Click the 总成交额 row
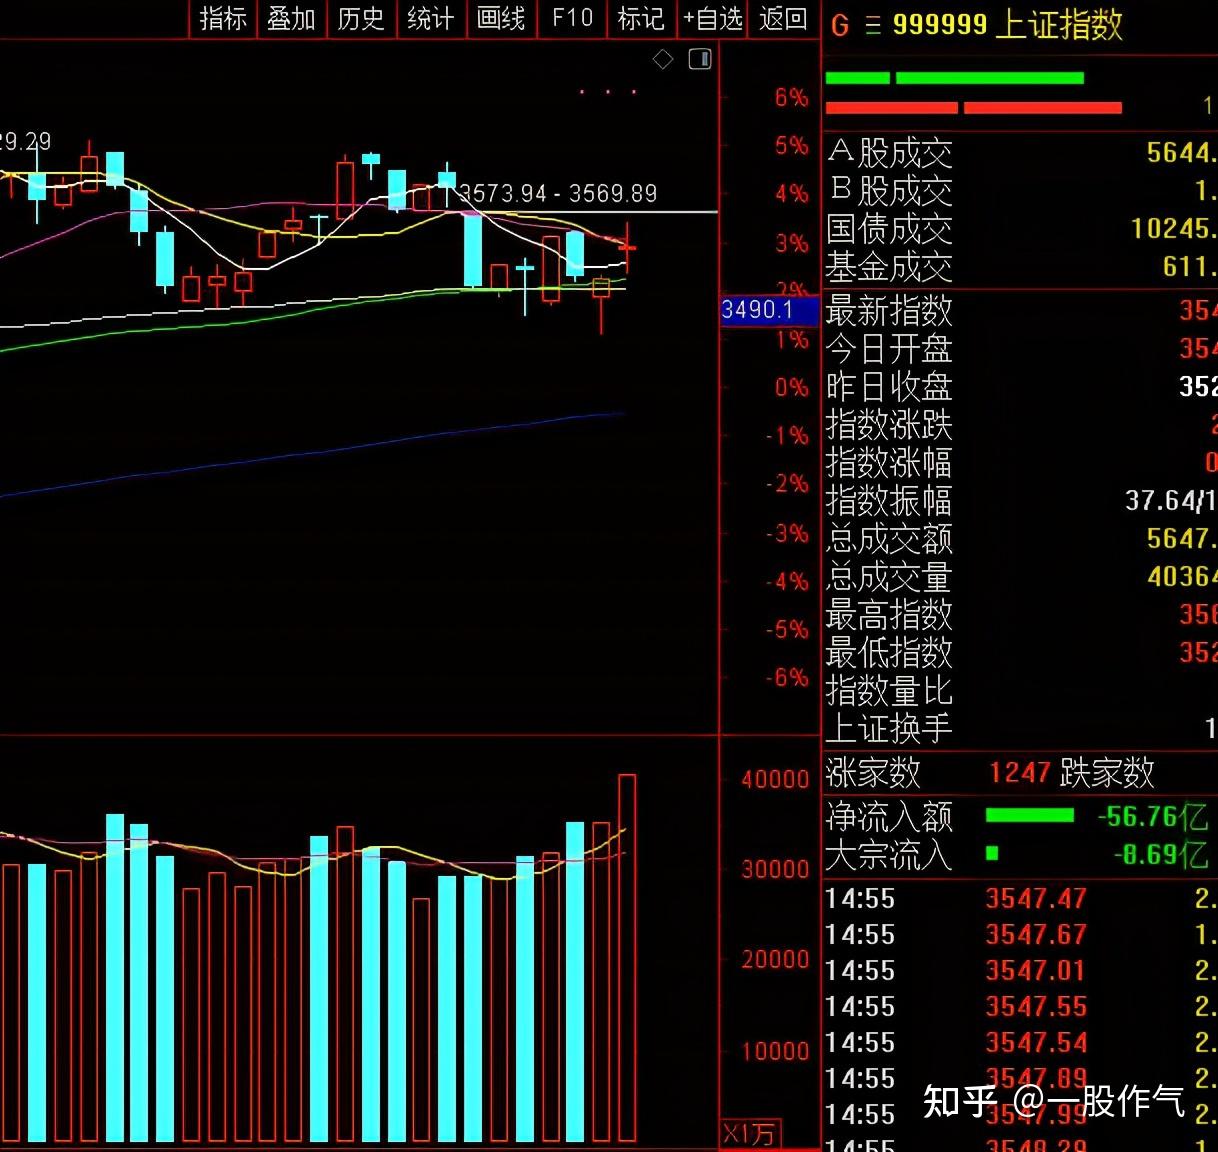Screen dimensions: 1218x1152 coord(1020,539)
